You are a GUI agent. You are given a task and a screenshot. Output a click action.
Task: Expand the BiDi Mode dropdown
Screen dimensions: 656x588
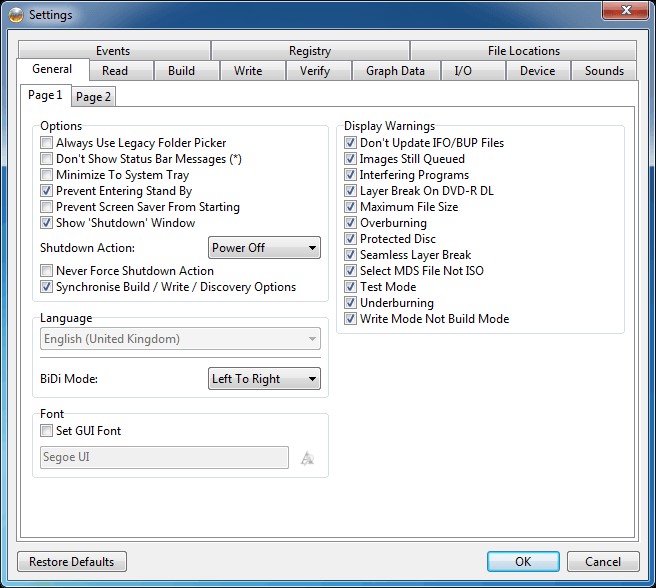coord(264,379)
